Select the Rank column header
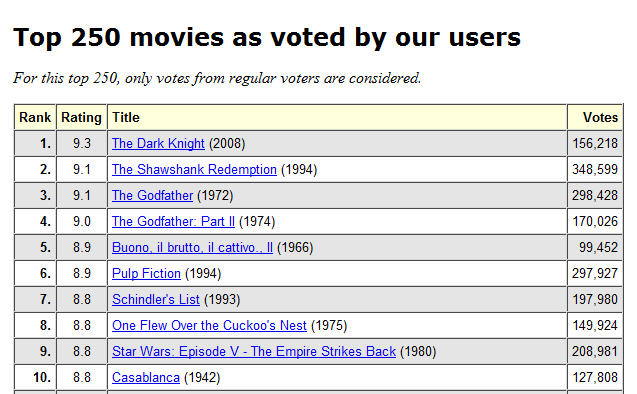 pos(35,117)
